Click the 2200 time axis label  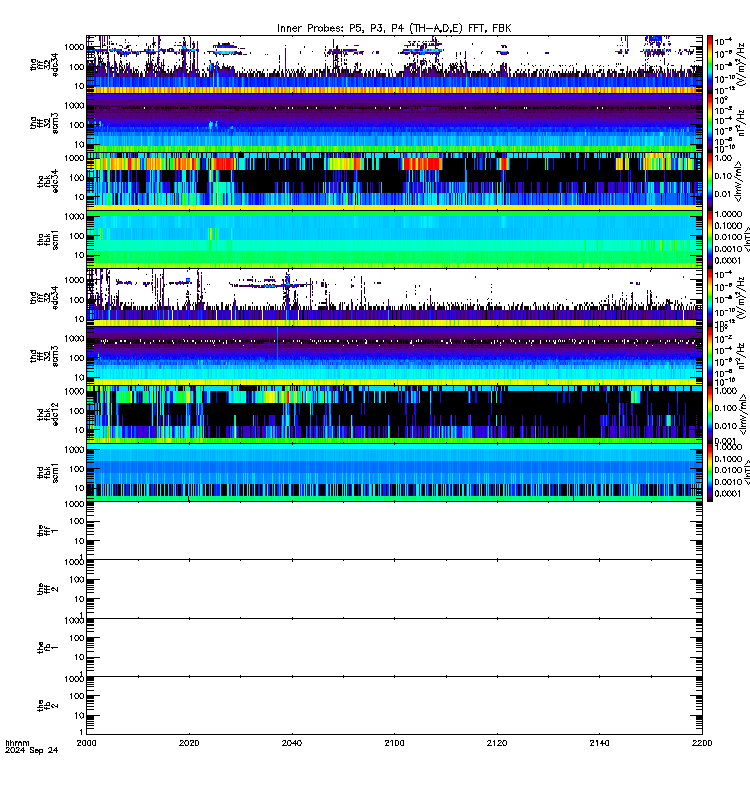(x=702, y=743)
